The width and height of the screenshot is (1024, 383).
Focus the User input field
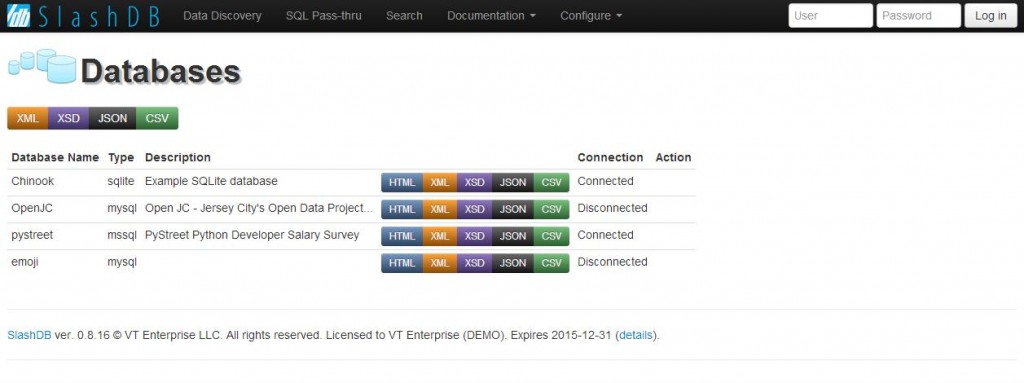[830, 16]
